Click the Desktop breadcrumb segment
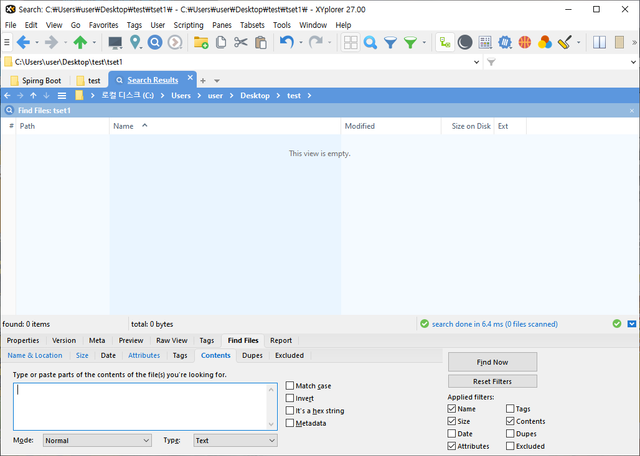 tap(255, 96)
